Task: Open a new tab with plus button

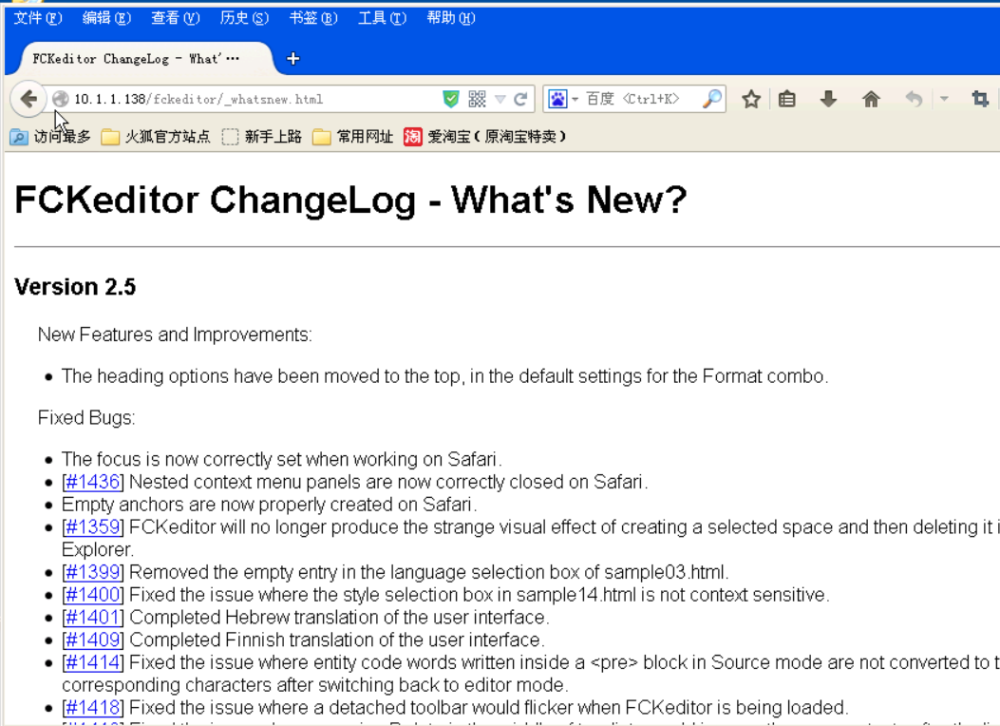Action: (293, 59)
